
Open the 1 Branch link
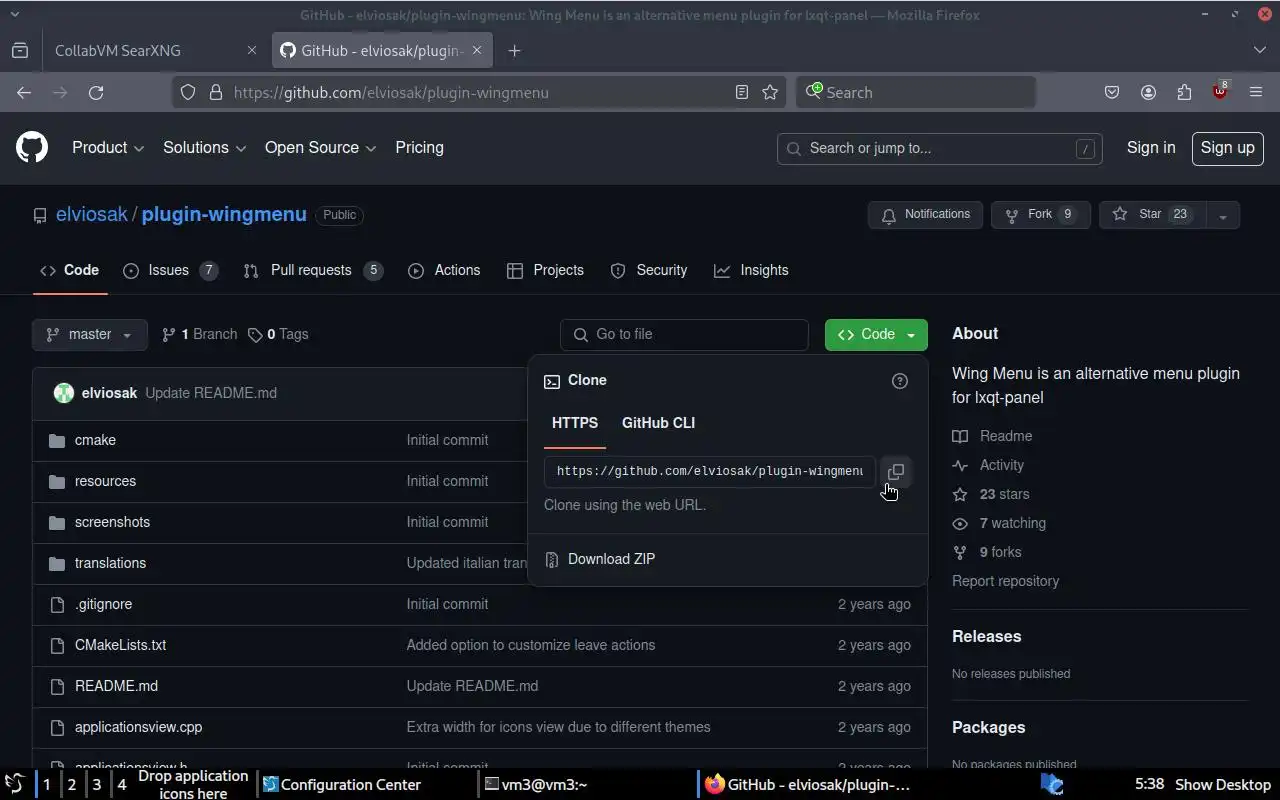[200, 334]
